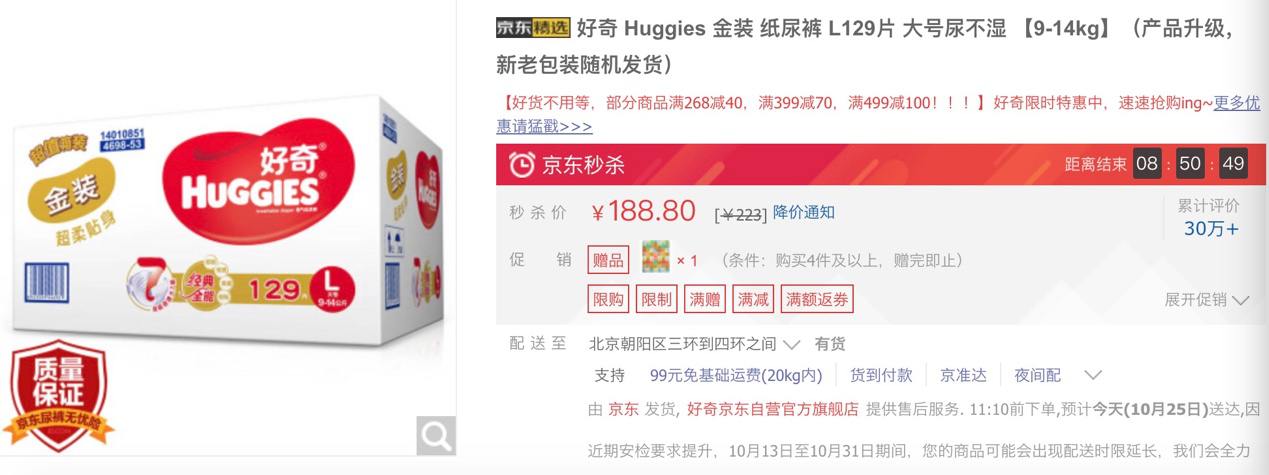Open the gift item thumbnail next to 赠品
This screenshot has height=475, width=1269.
click(x=655, y=260)
